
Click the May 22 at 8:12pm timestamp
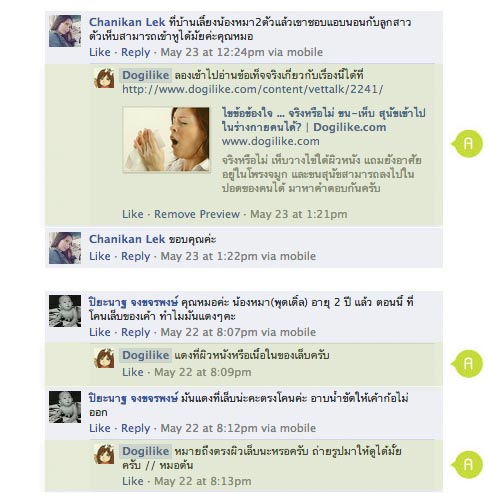(x=209, y=428)
